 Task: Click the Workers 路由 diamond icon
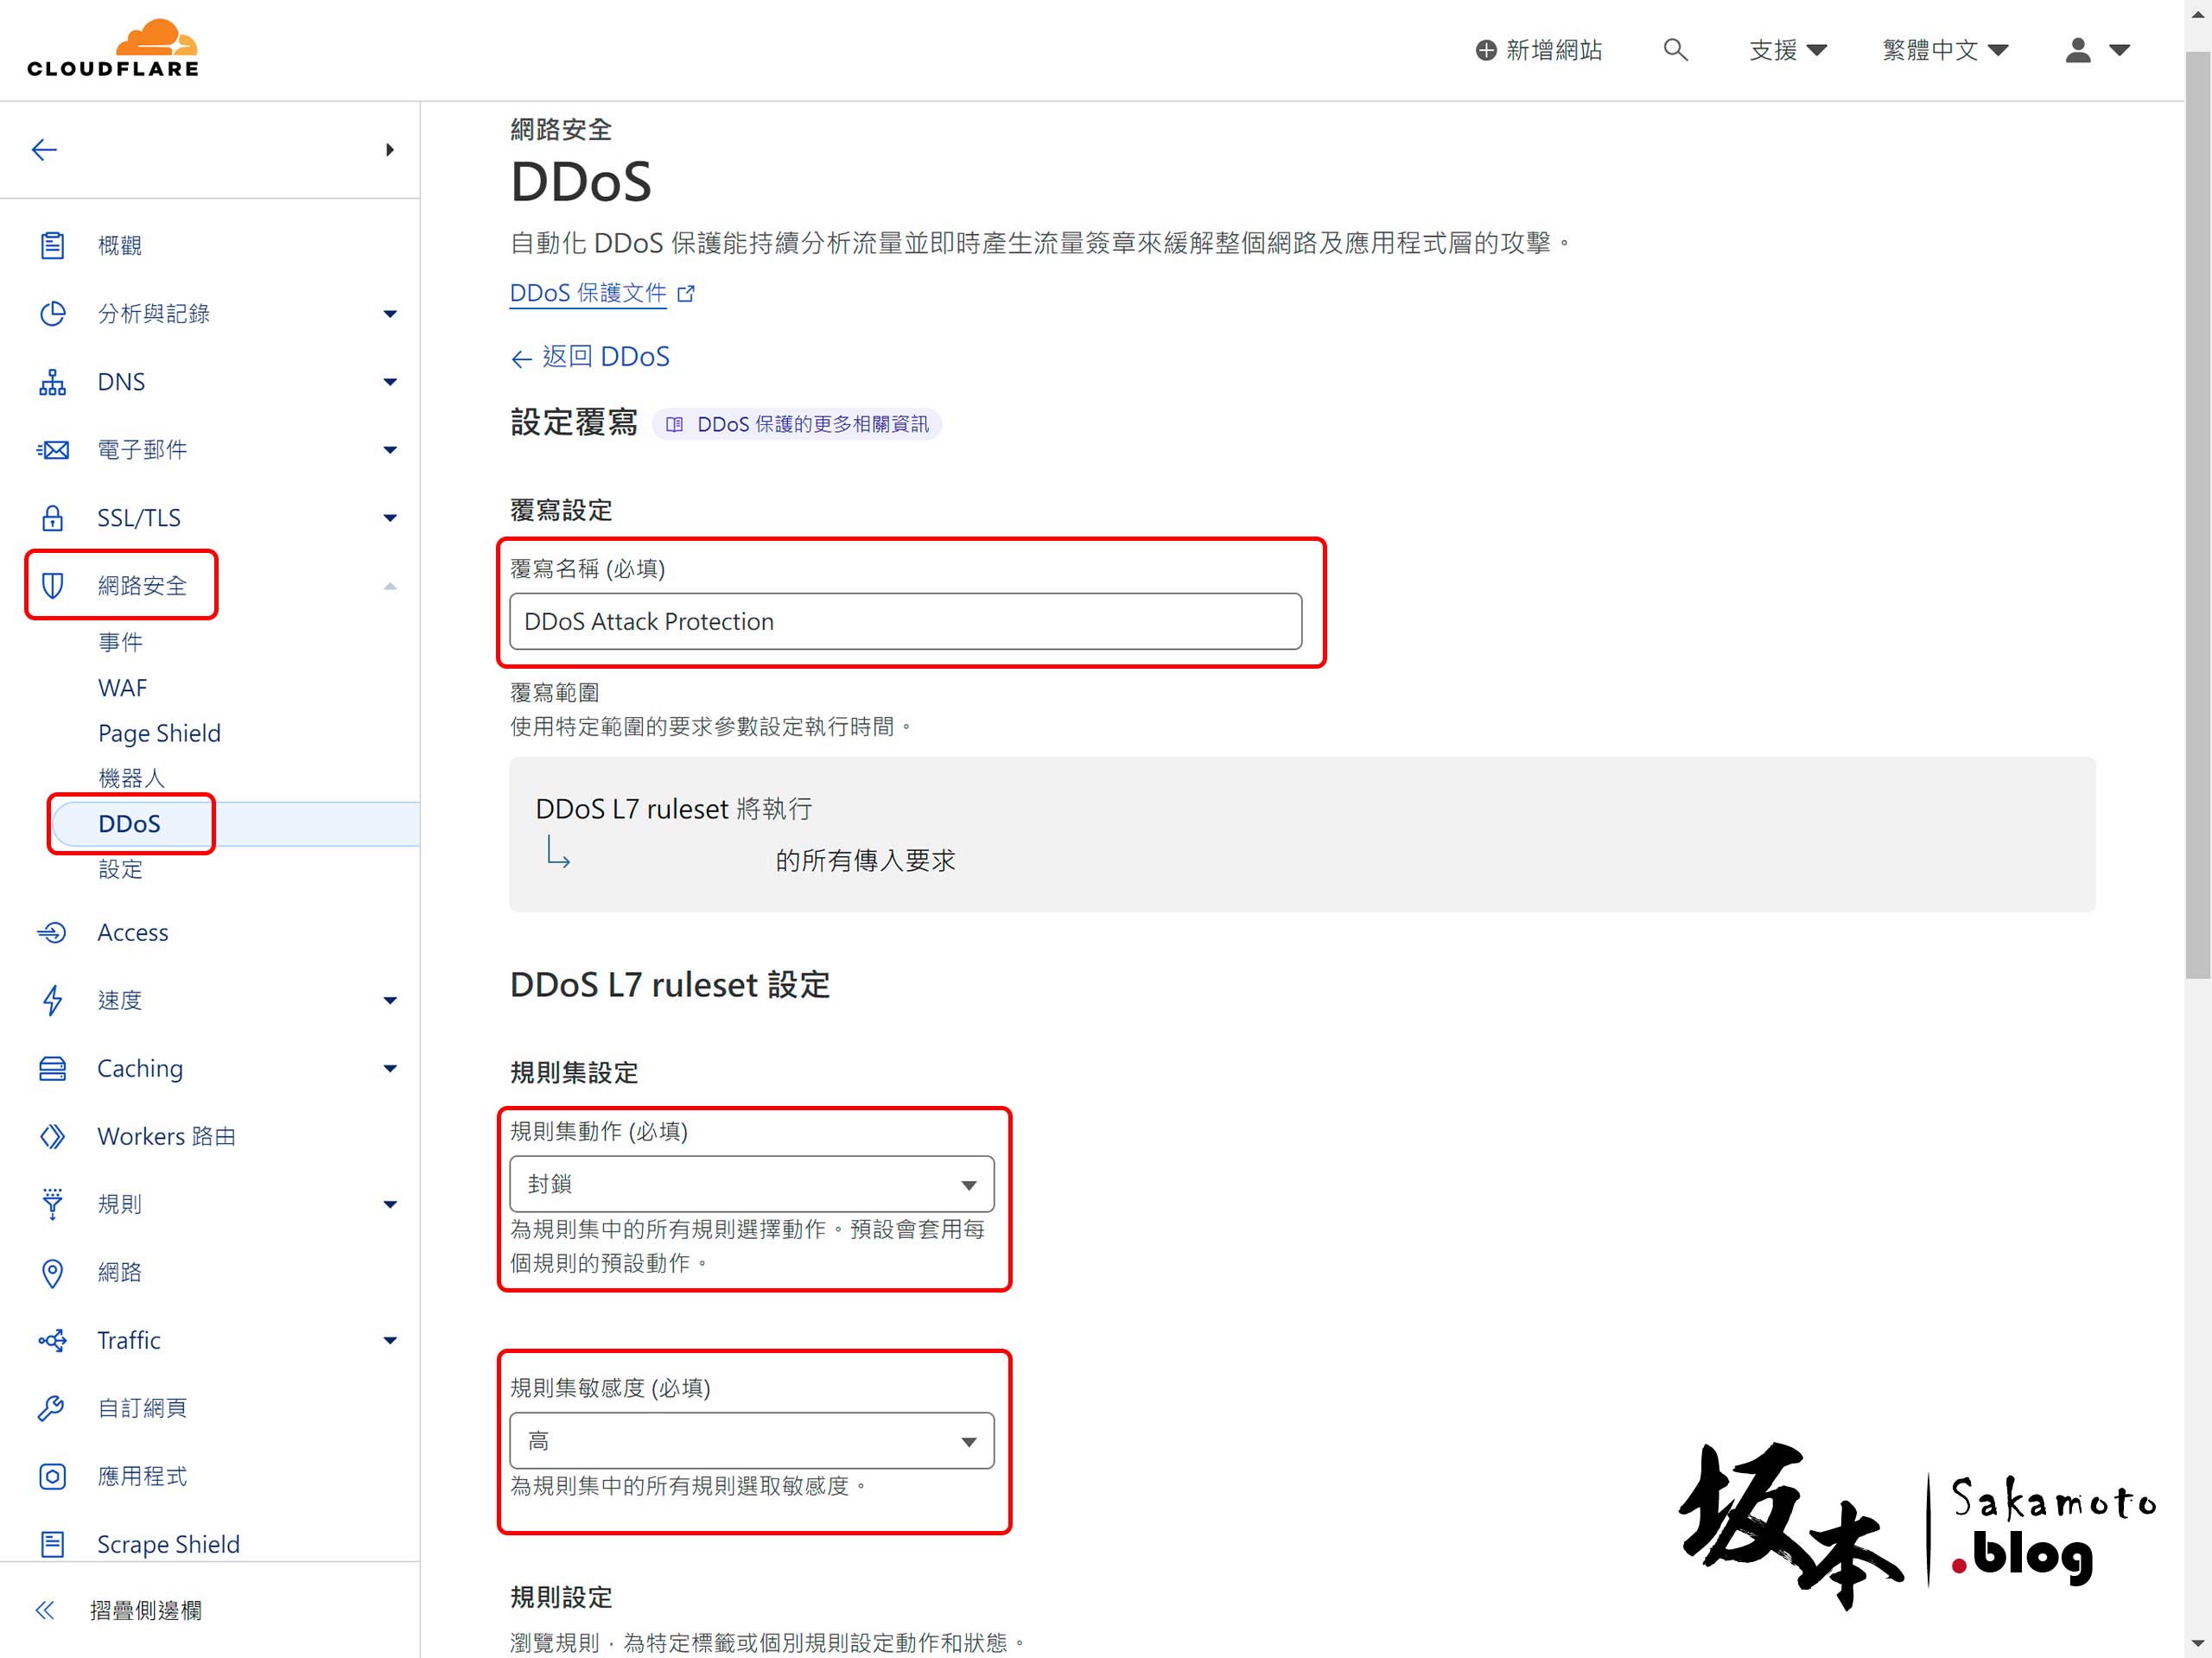click(52, 1136)
